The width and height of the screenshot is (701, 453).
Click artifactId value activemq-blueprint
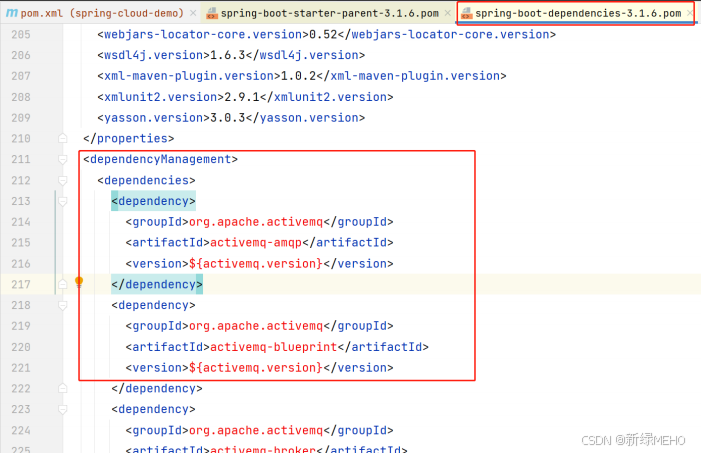coord(274,347)
